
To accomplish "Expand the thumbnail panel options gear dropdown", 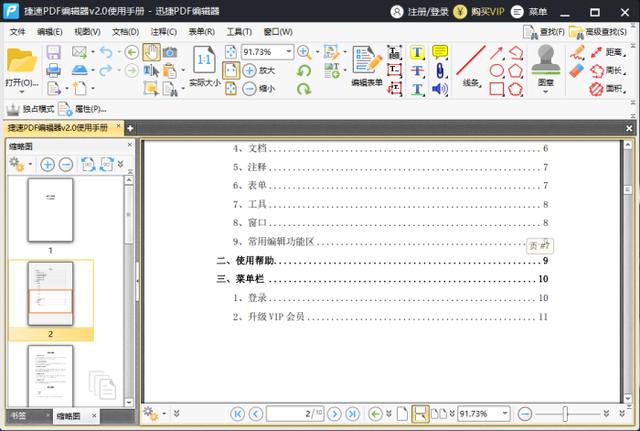I will point(19,164).
